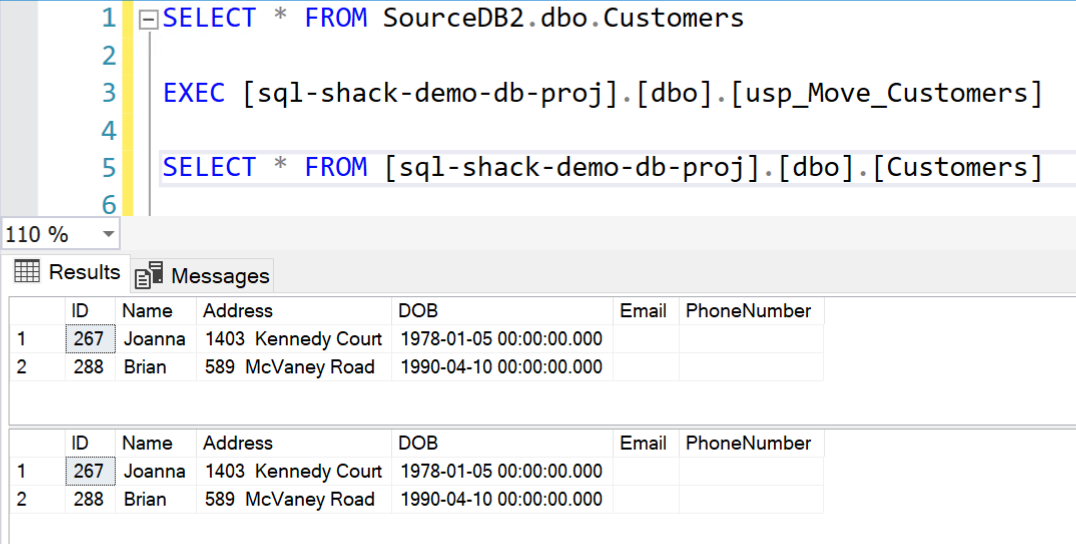Screen dimensions: 1076x544
Task: Click the Results grid icon
Action: 27,271
